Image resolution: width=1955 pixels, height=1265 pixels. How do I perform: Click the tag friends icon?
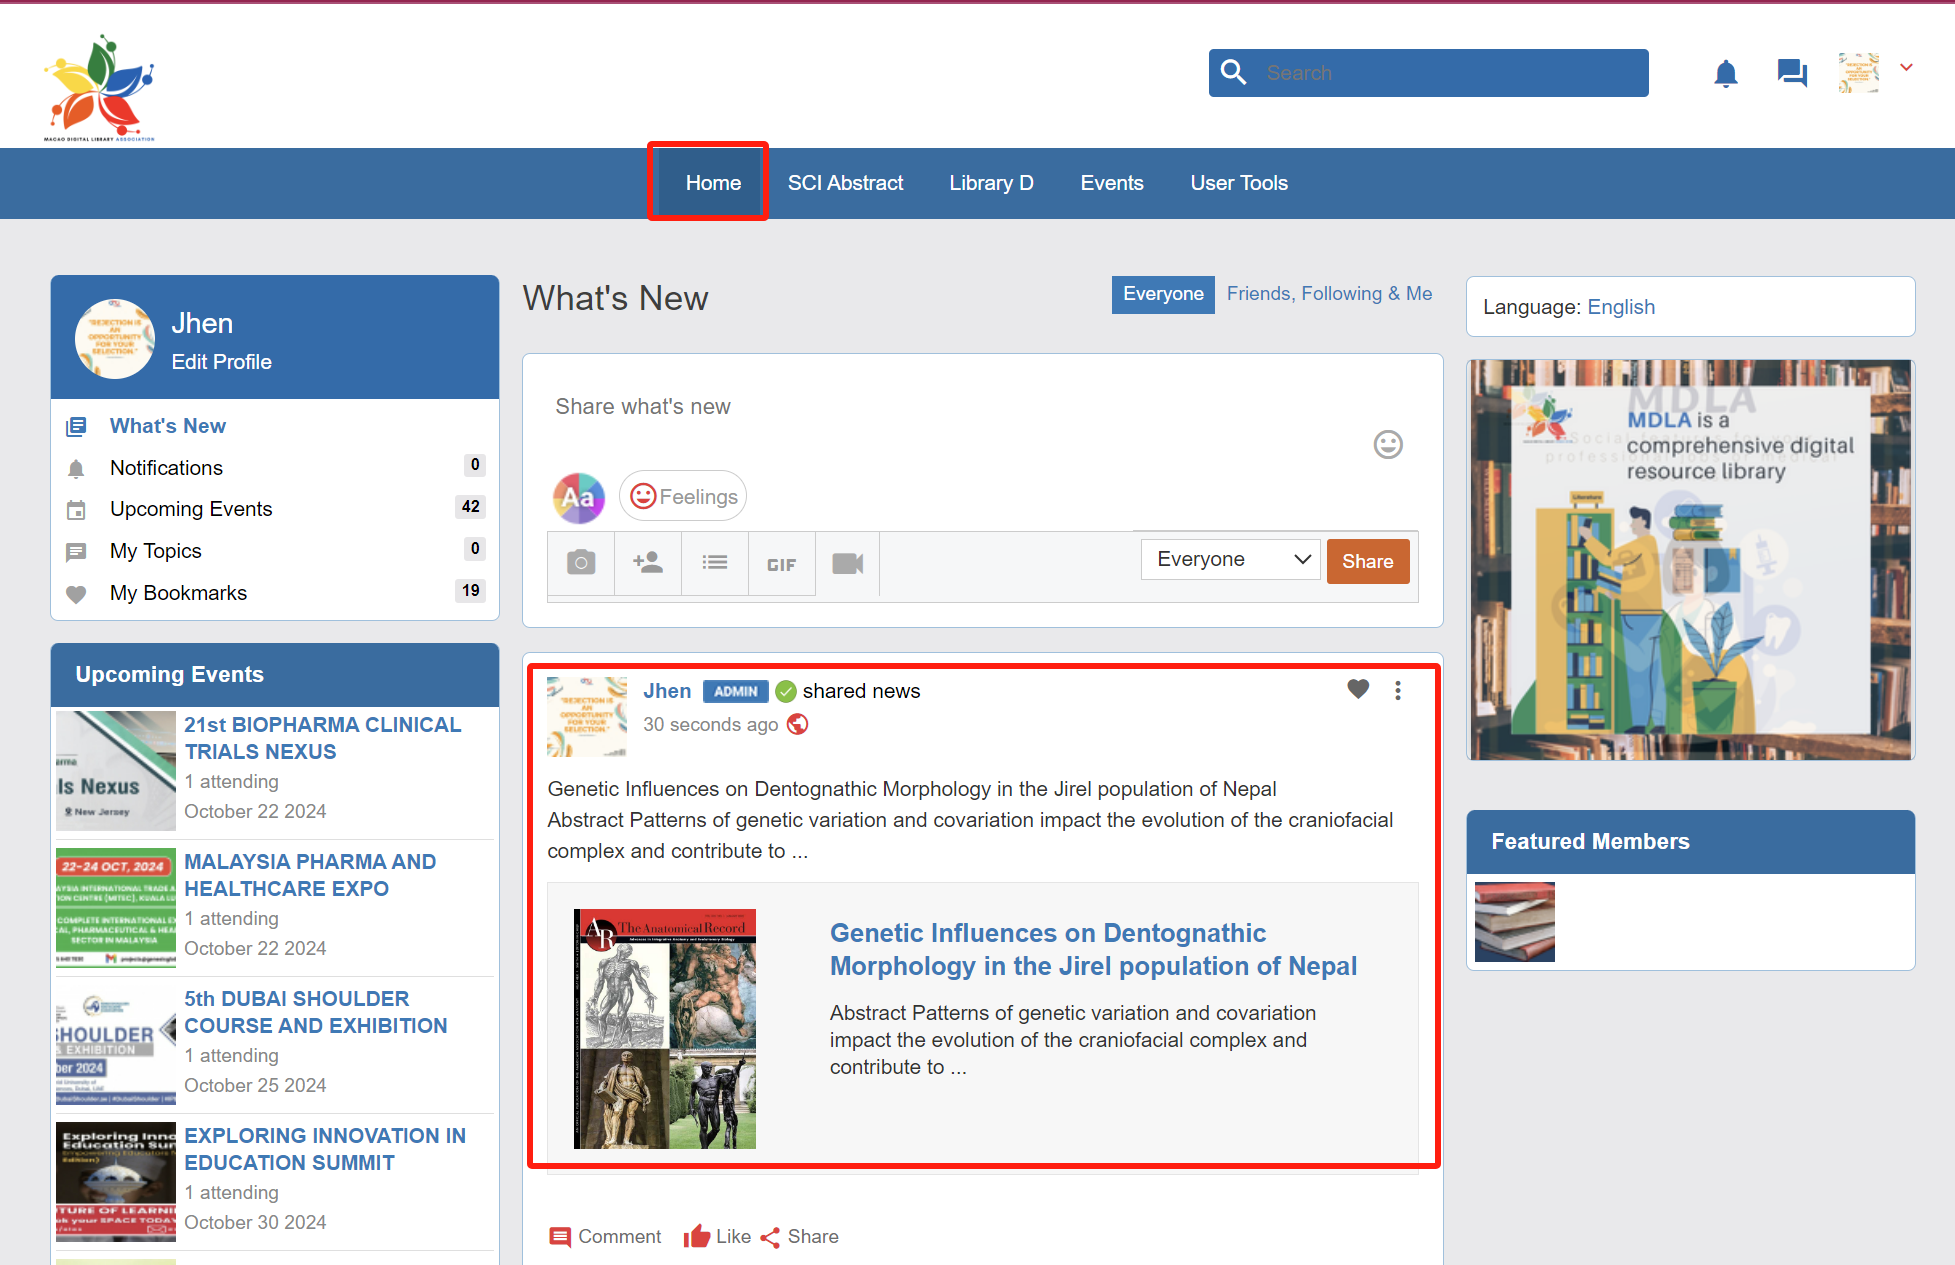648,563
